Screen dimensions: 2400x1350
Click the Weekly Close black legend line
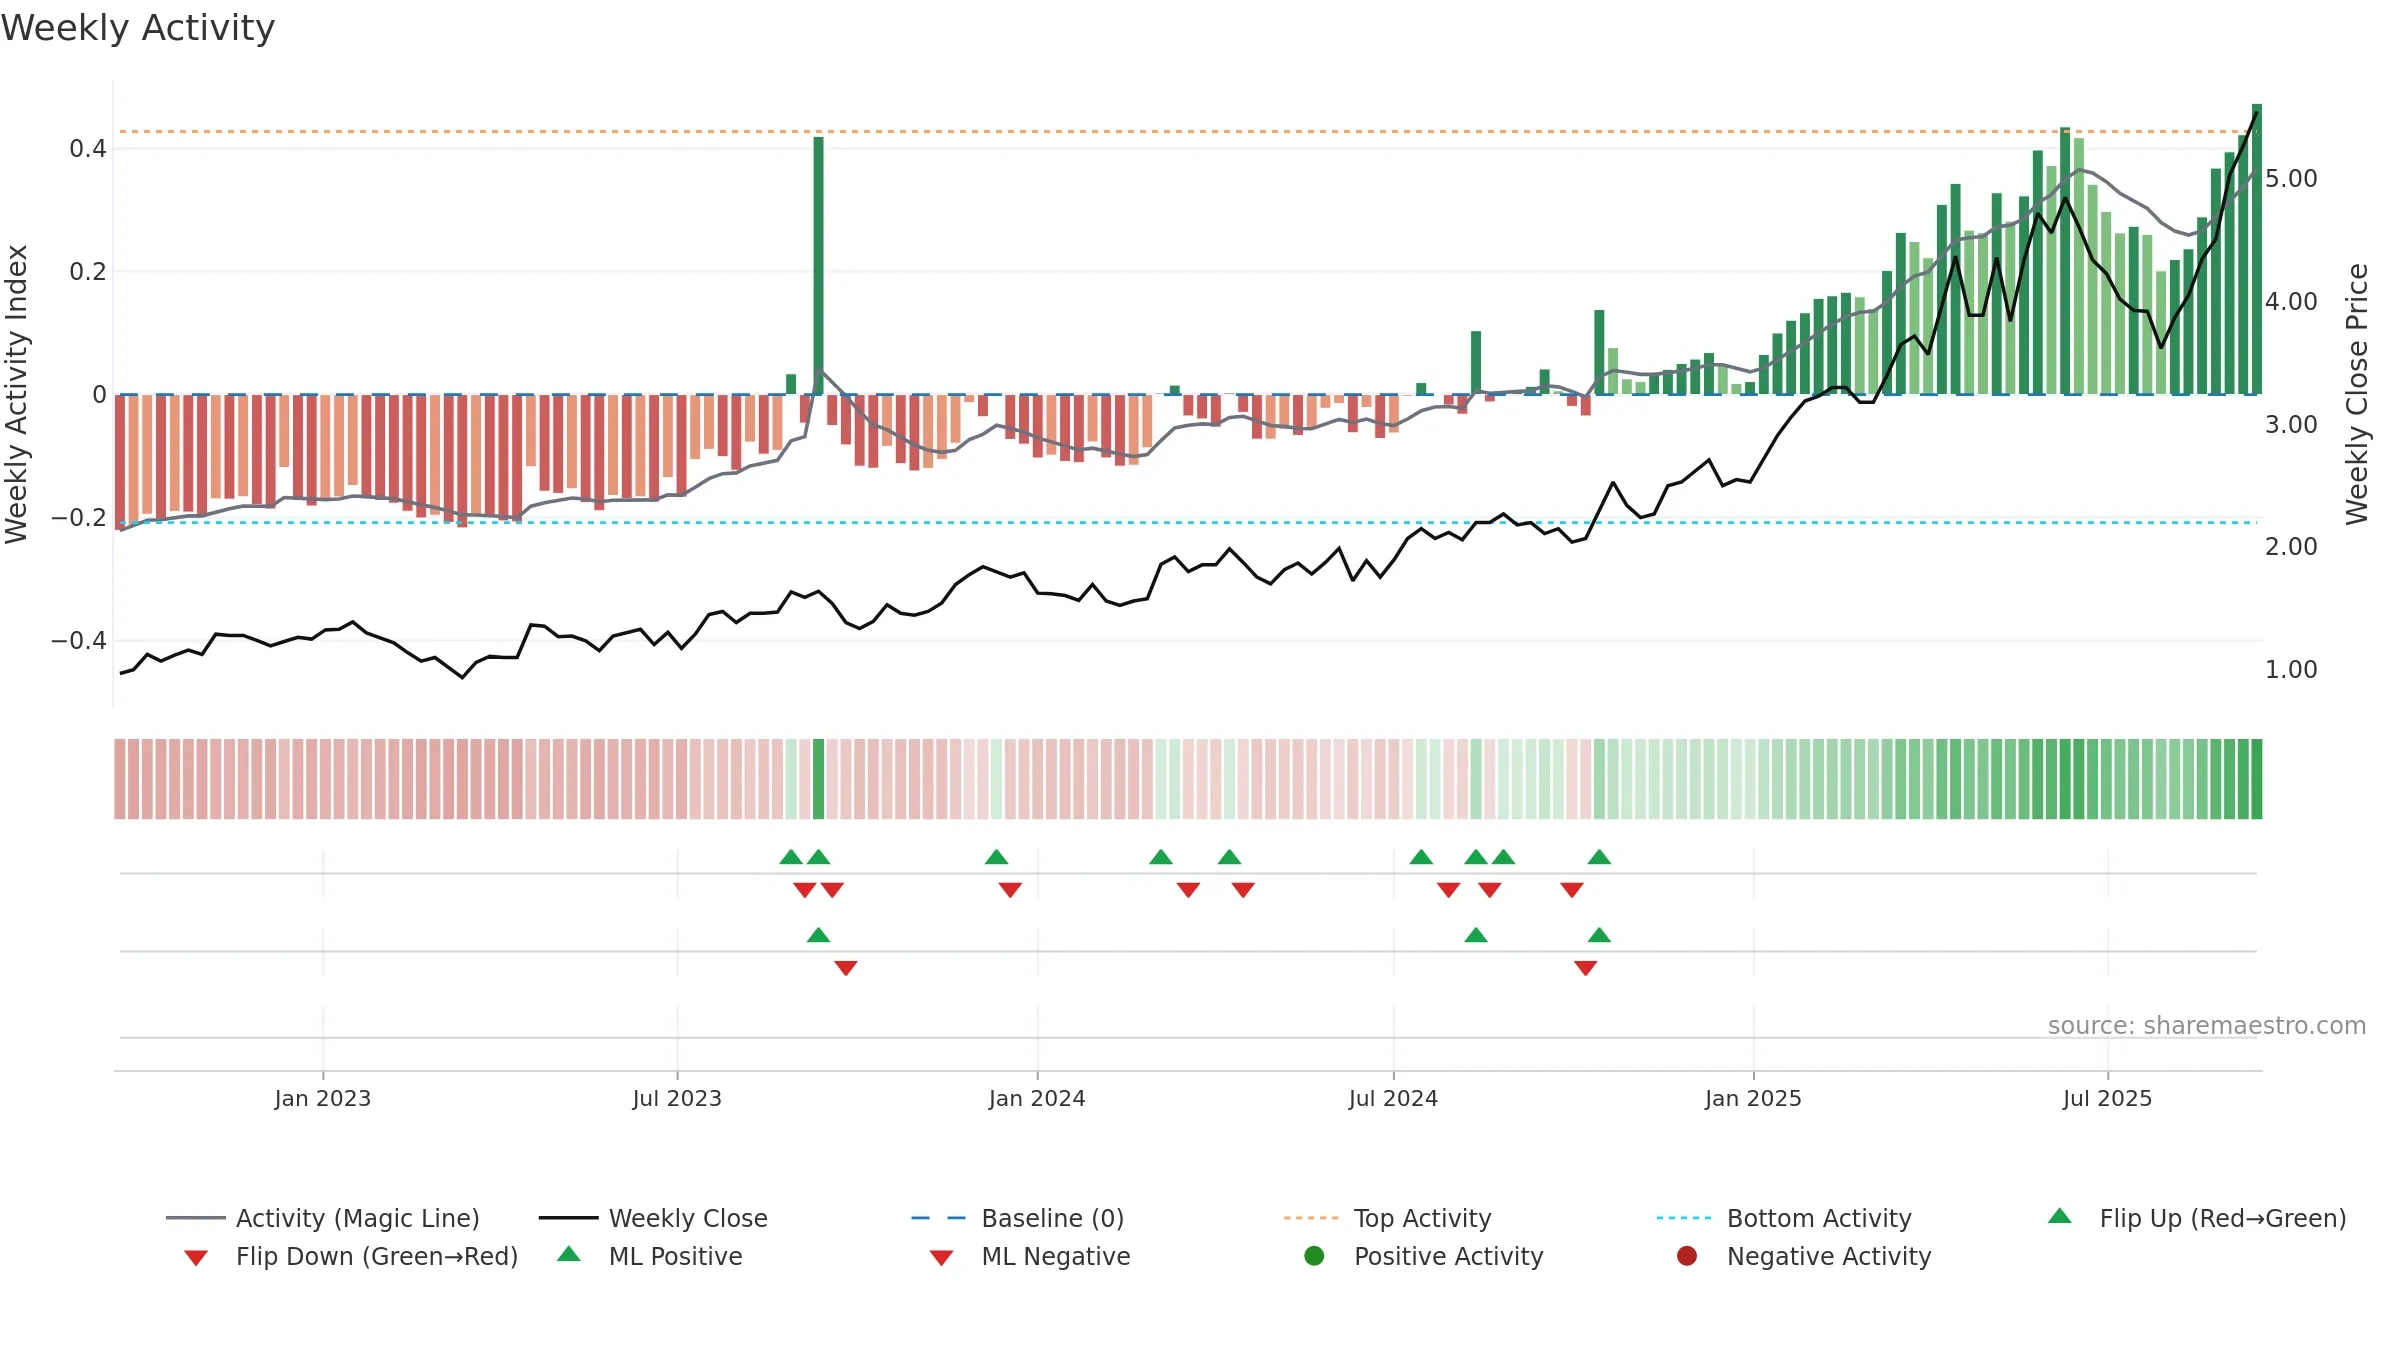coord(568,1218)
